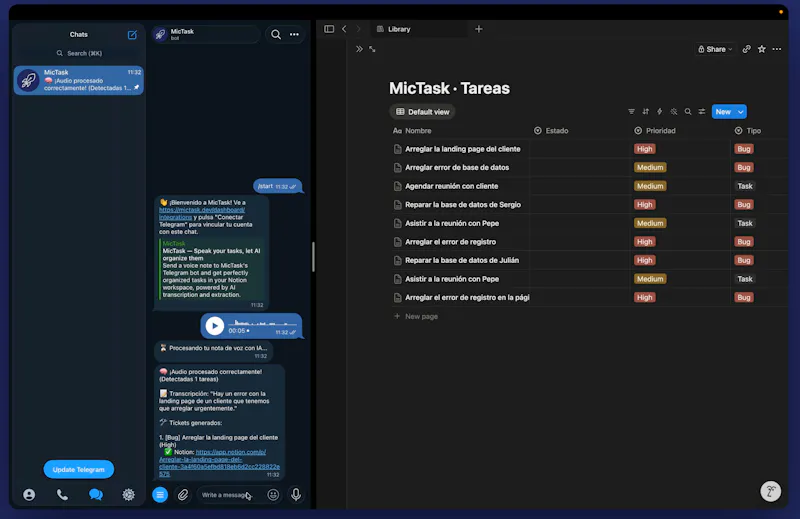Open the emoji picker
The image size is (800, 519).
pyautogui.click(x=273, y=495)
